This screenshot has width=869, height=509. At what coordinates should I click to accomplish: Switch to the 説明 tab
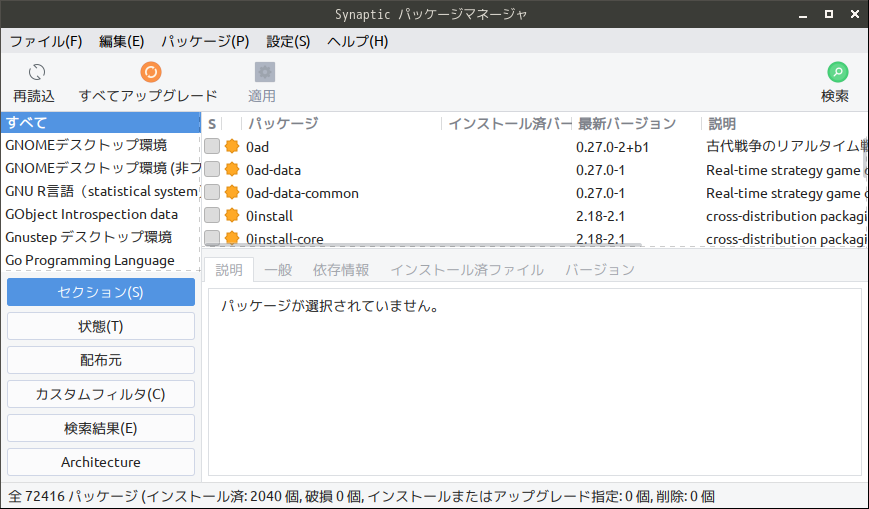[229, 270]
